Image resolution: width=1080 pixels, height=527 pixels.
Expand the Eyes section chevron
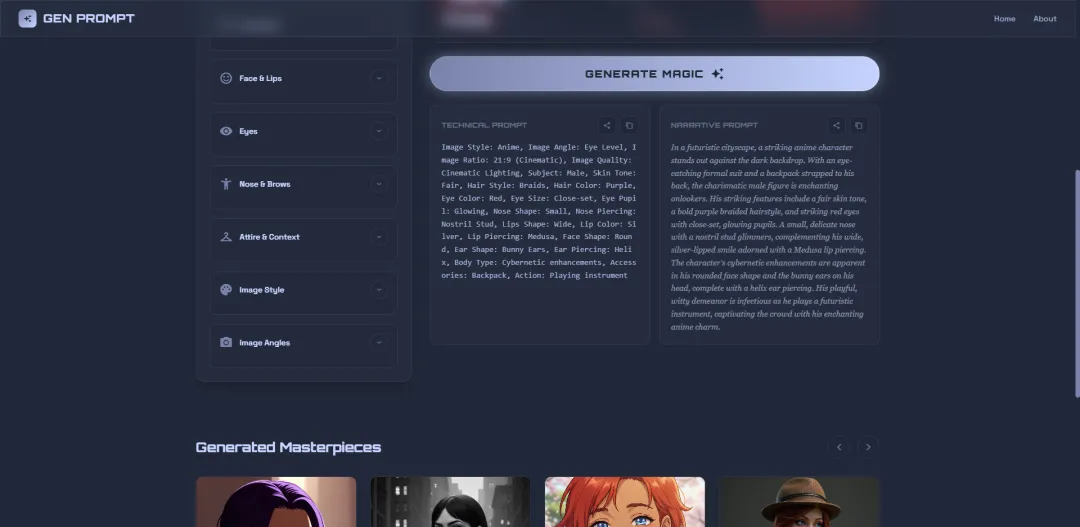point(378,131)
